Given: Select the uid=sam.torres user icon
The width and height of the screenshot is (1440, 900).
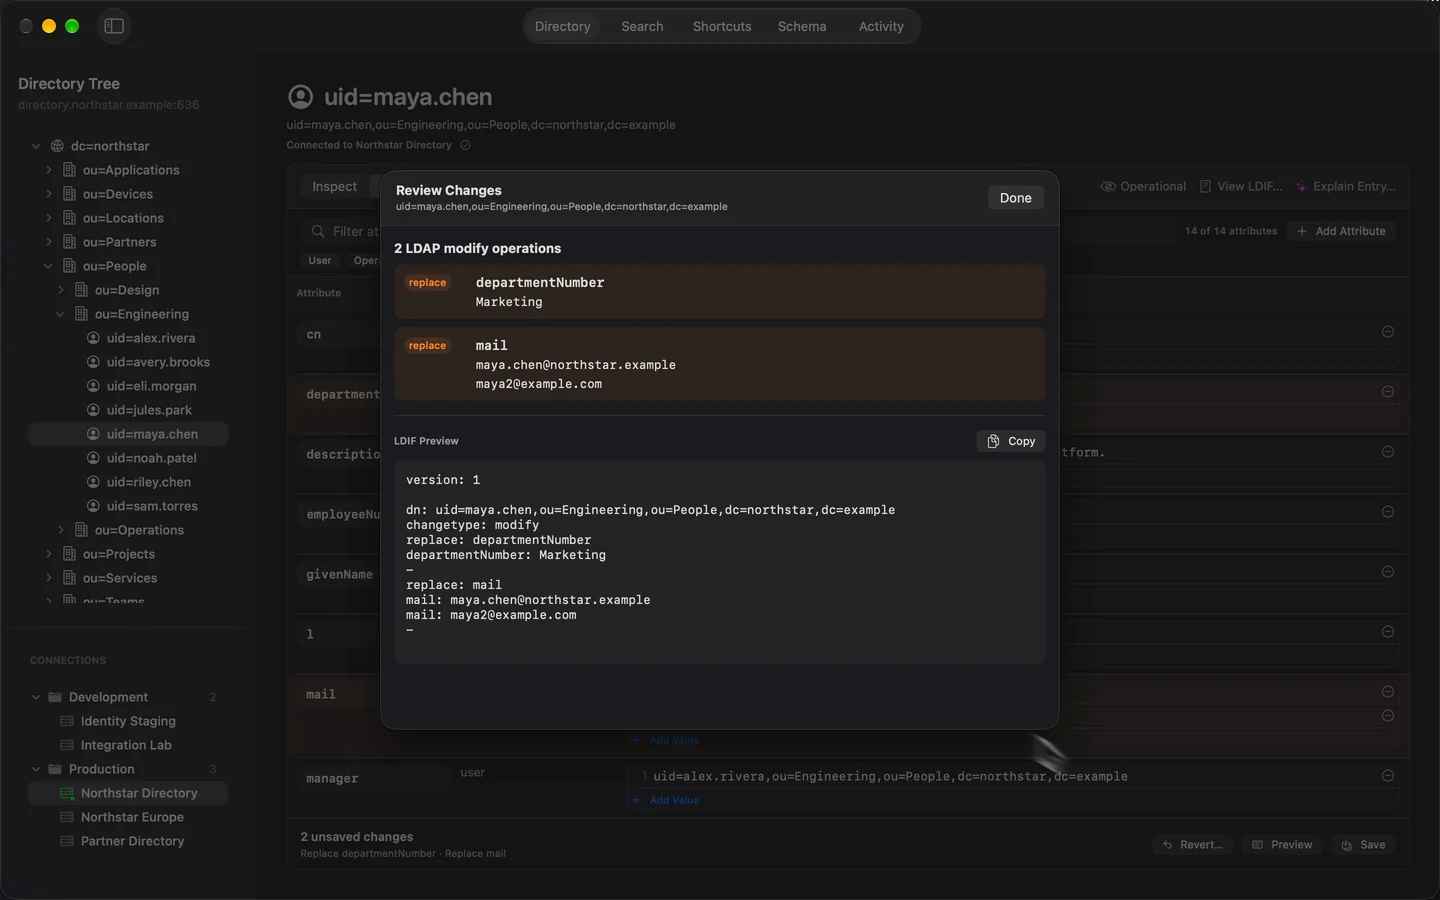Looking at the screenshot, I should (93, 506).
